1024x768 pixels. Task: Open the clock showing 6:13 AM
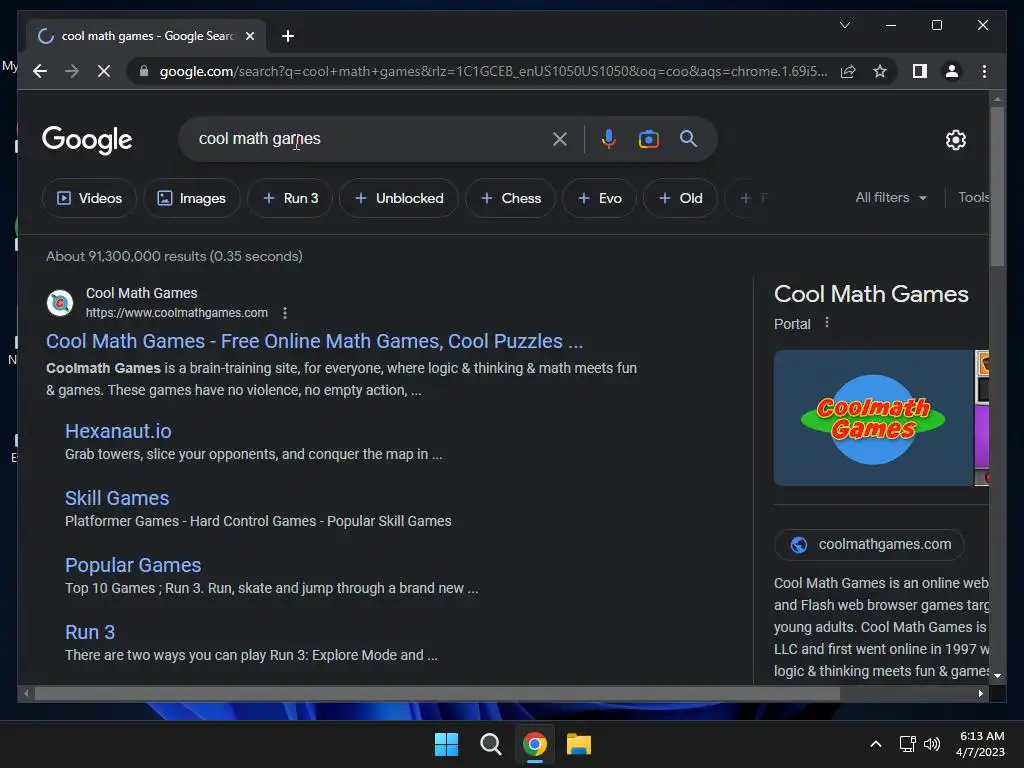tap(980, 744)
